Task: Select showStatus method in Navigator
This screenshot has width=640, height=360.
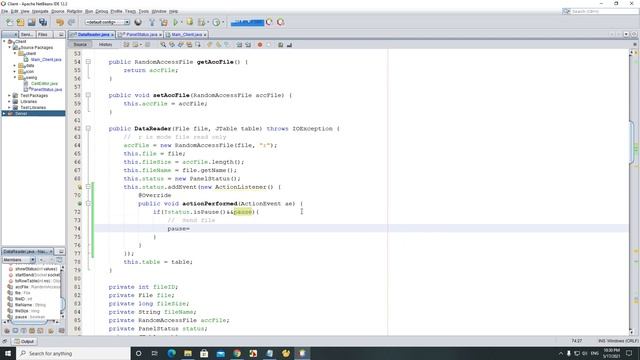Action: 36,269
